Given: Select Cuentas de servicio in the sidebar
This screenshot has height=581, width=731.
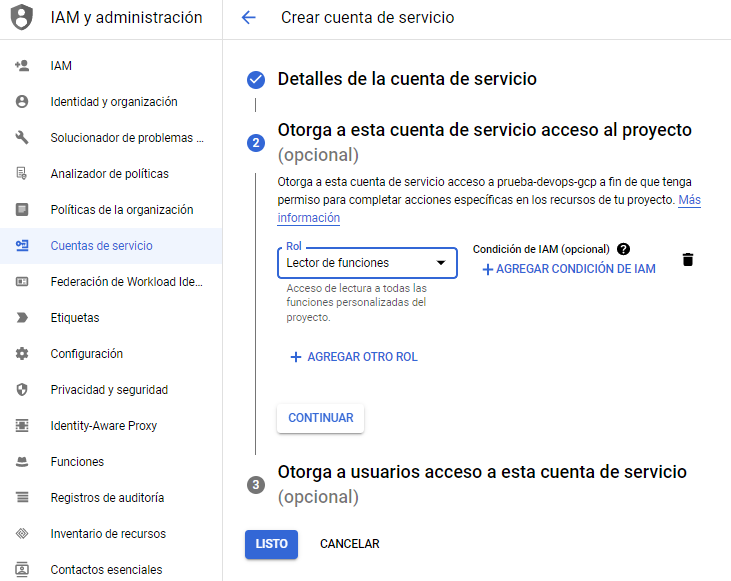Looking at the screenshot, I should [101, 246].
